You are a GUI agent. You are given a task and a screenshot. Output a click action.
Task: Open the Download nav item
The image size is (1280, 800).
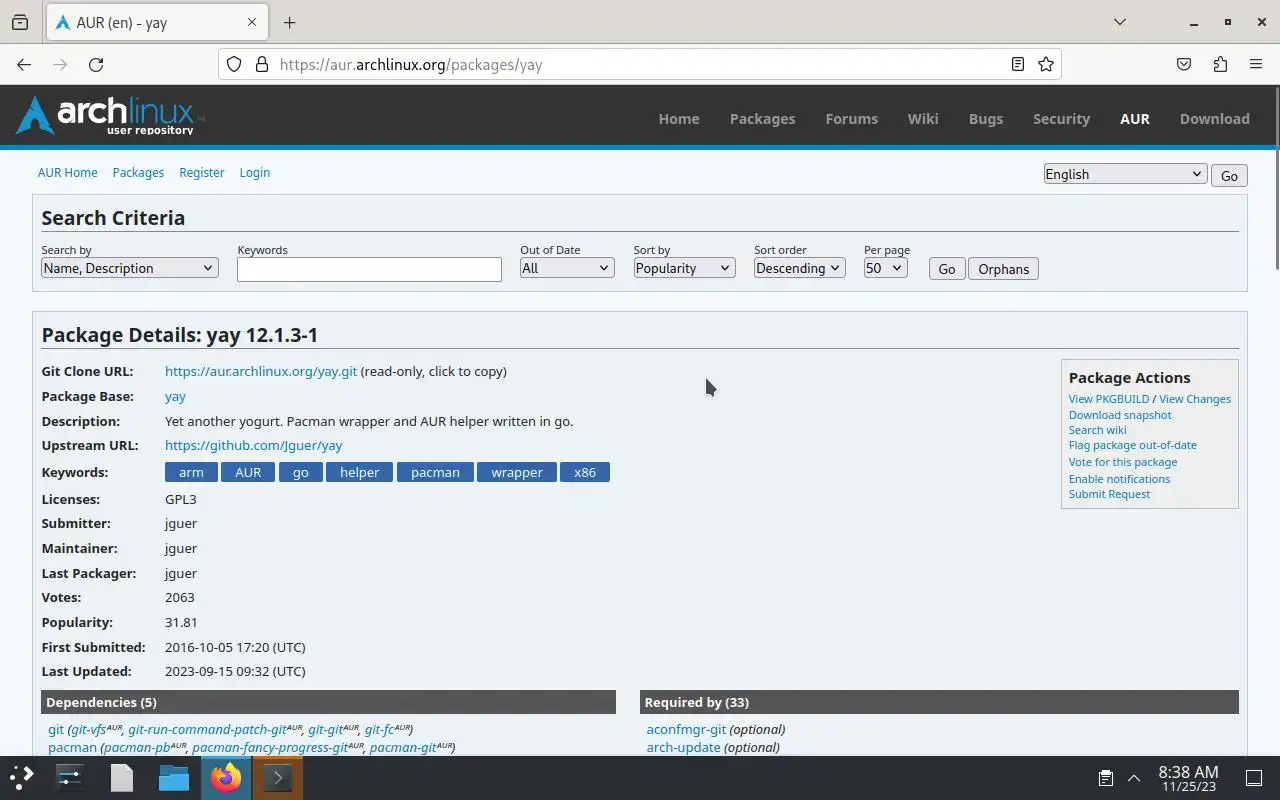(x=1214, y=118)
